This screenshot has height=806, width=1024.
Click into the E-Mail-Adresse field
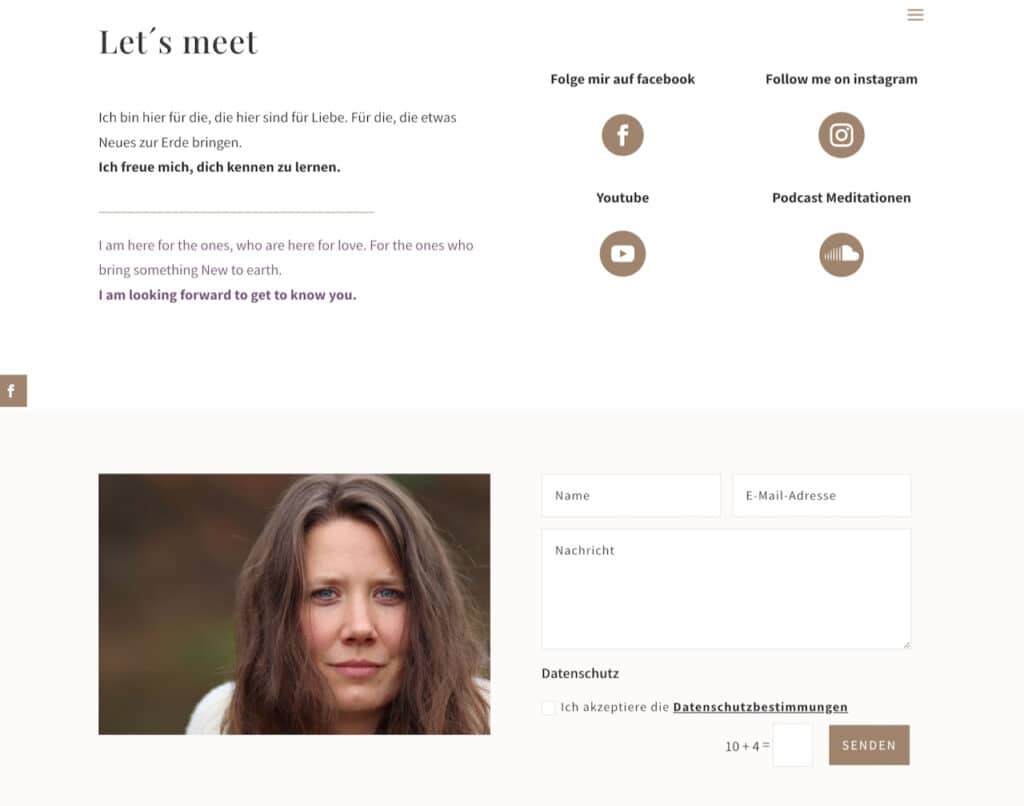821,495
